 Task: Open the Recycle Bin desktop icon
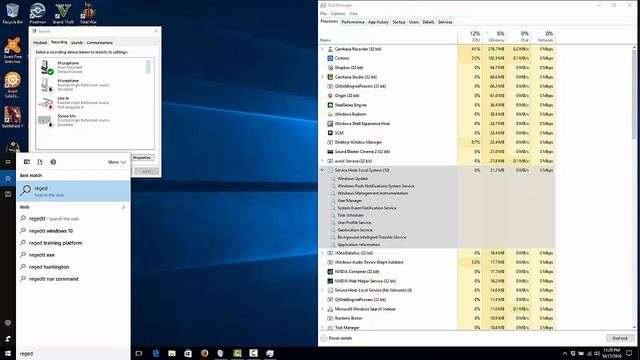12,13
